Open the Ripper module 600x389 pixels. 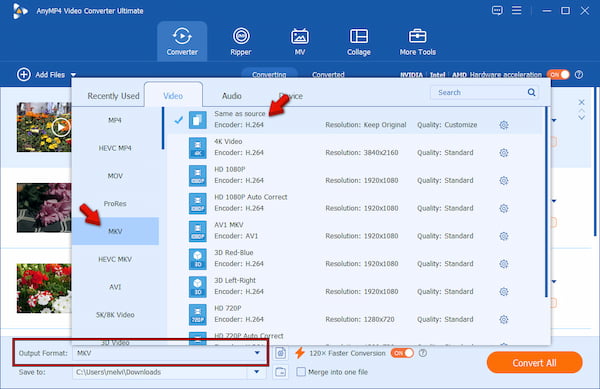(241, 41)
